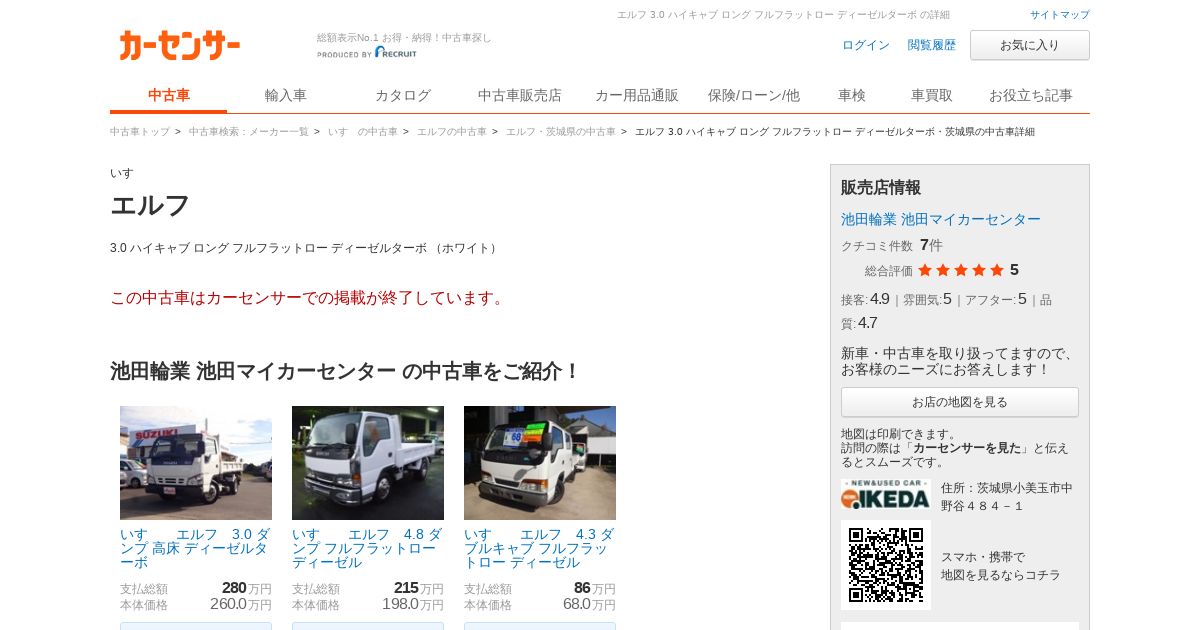The width and height of the screenshot is (1200, 630).
Task: Click エルフの中古車 breadcrumb
Action: (x=452, y=132)
